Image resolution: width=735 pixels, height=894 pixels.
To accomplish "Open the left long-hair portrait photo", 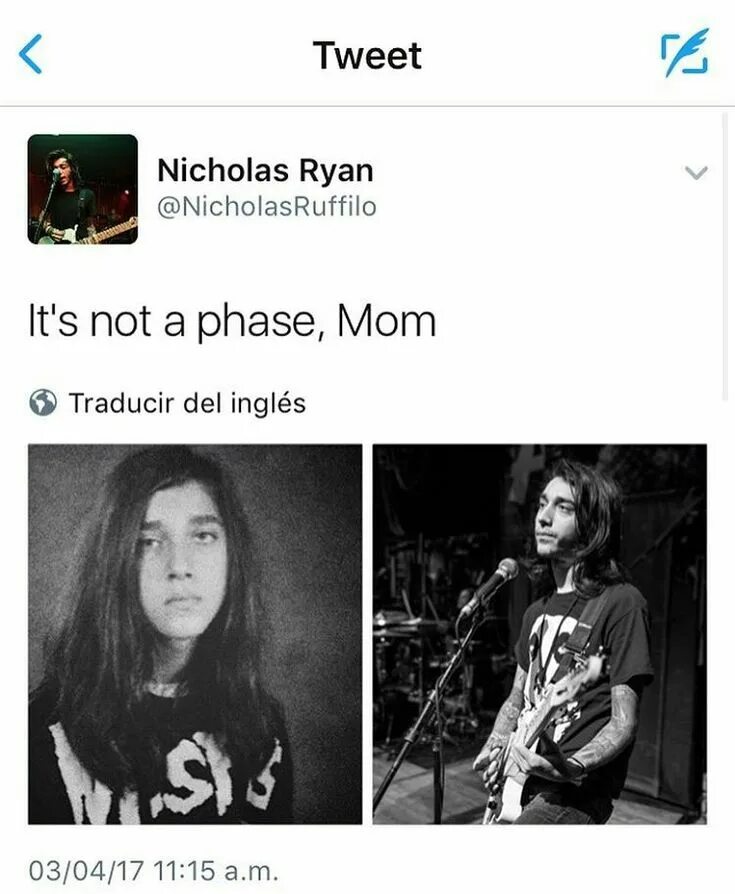I will (195, 634).
